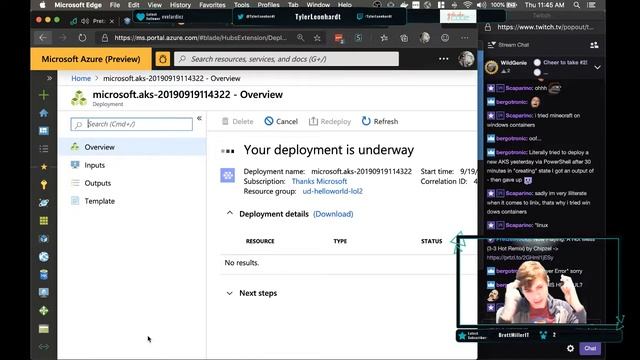Open the View menu
640x360 pixels.
coord(154,5)
